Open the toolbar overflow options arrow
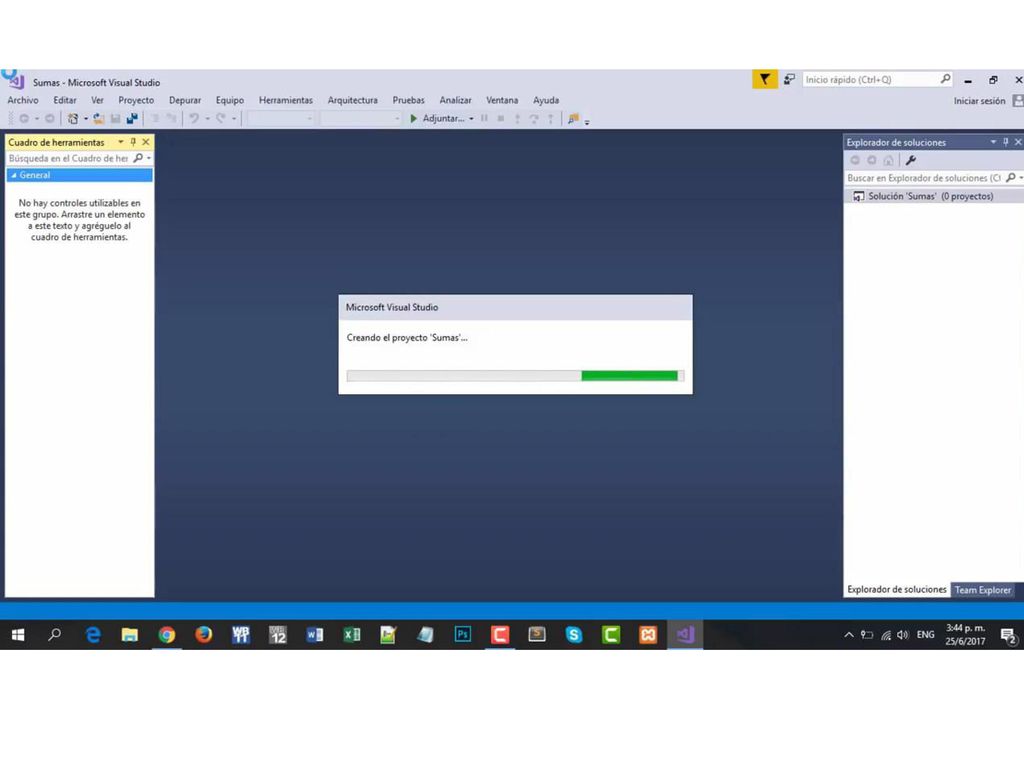The width and height of the screenshot is (1024, 768). point(586,121)
